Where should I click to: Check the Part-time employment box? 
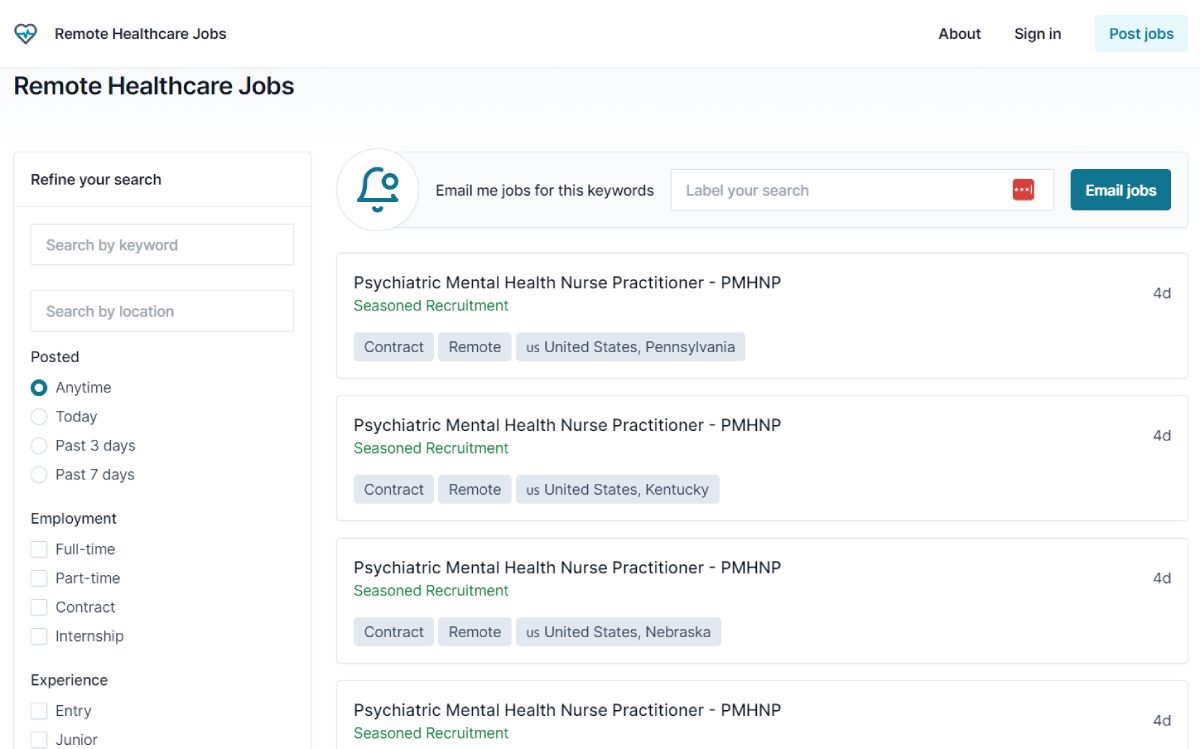[x=39, y=578]
